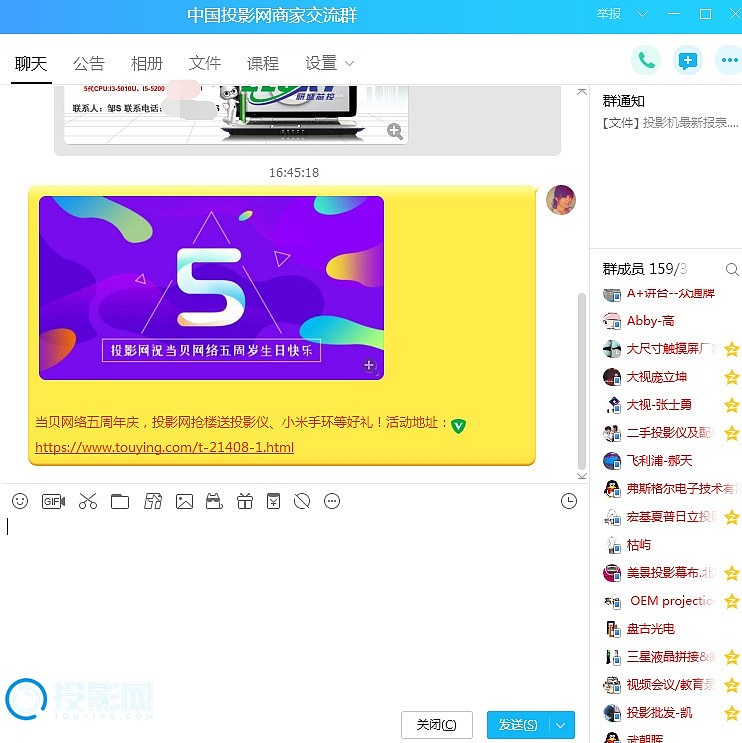Switch to the 文件 tab

tap(205, 63)
